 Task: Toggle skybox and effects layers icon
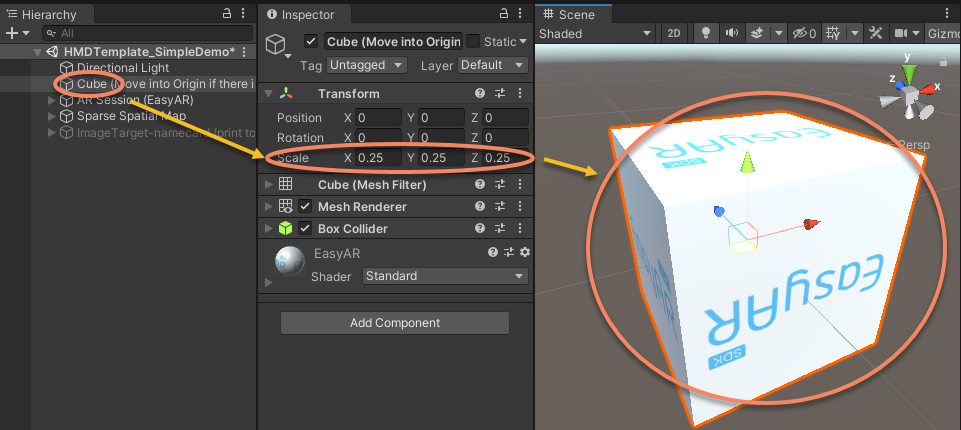click(758, 33)
